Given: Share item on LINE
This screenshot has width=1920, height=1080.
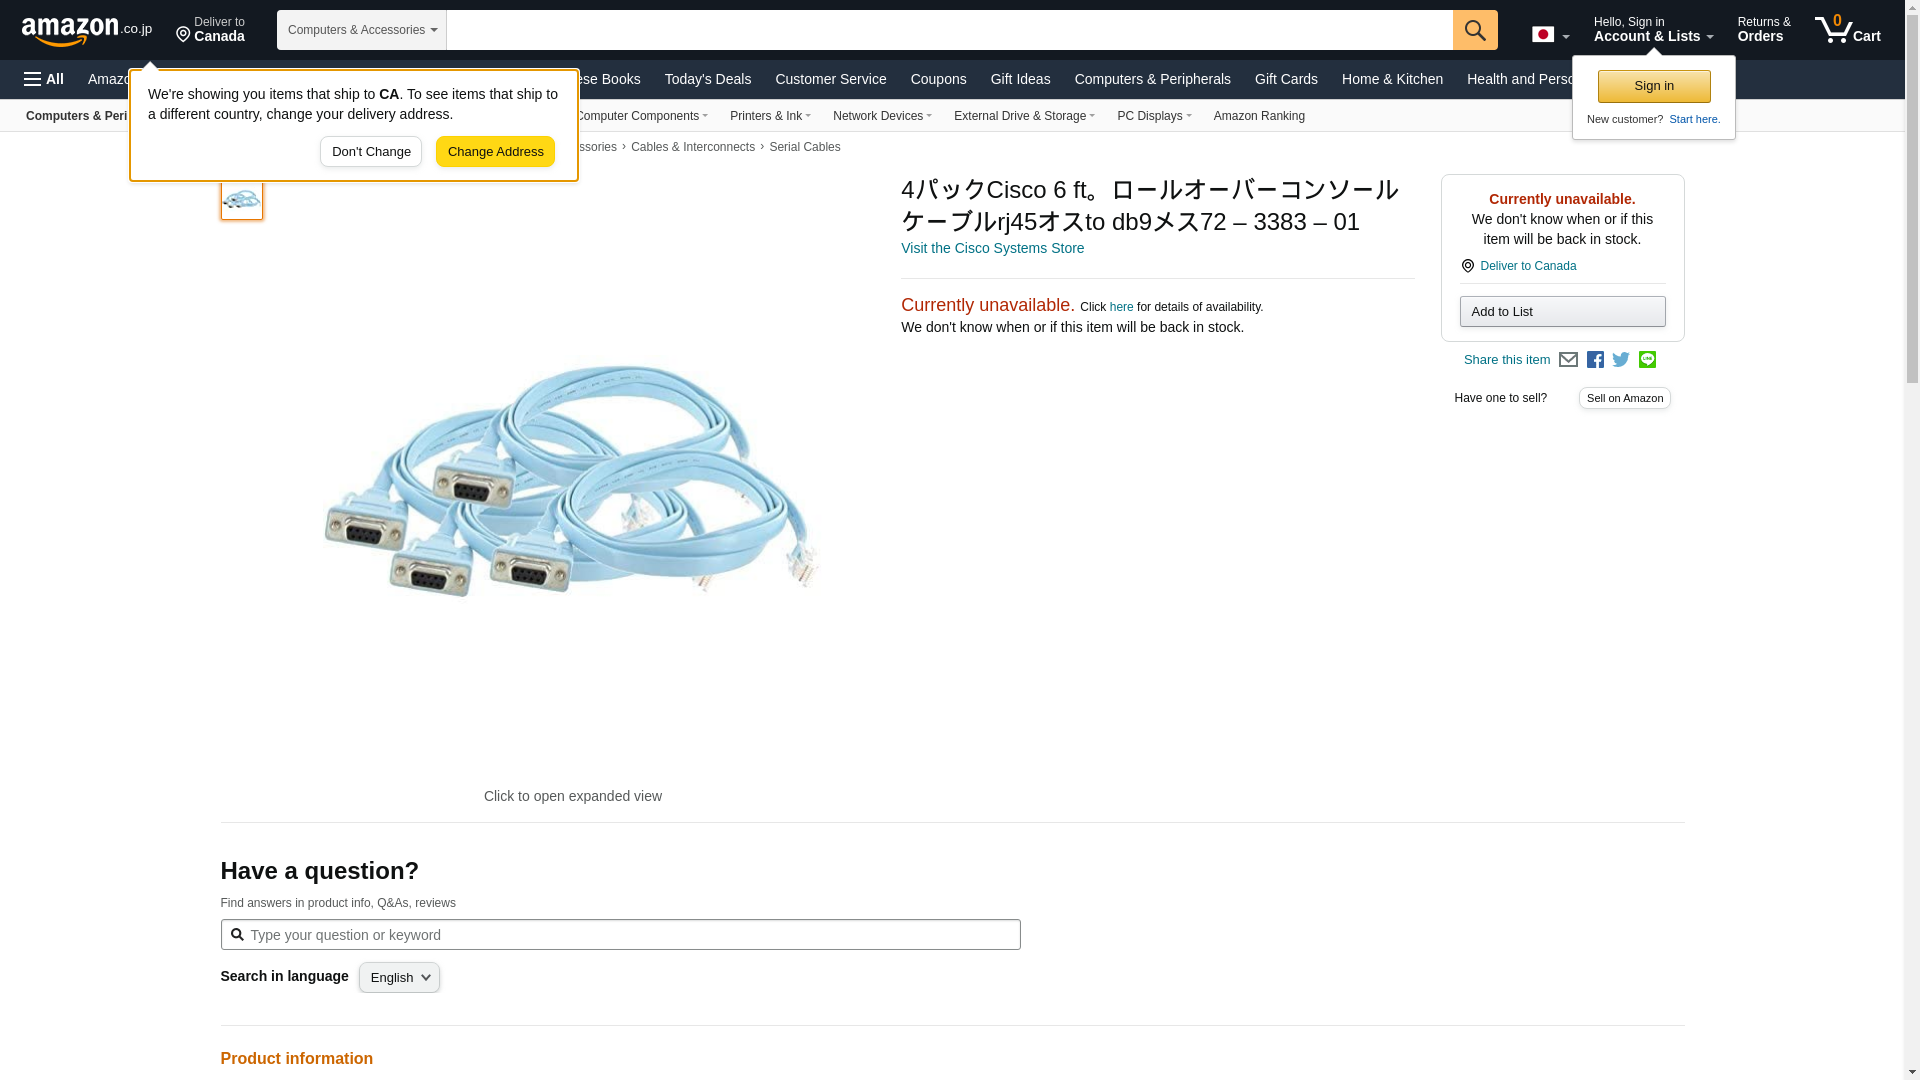Looking at the screenshot, I should (1647, 360).
